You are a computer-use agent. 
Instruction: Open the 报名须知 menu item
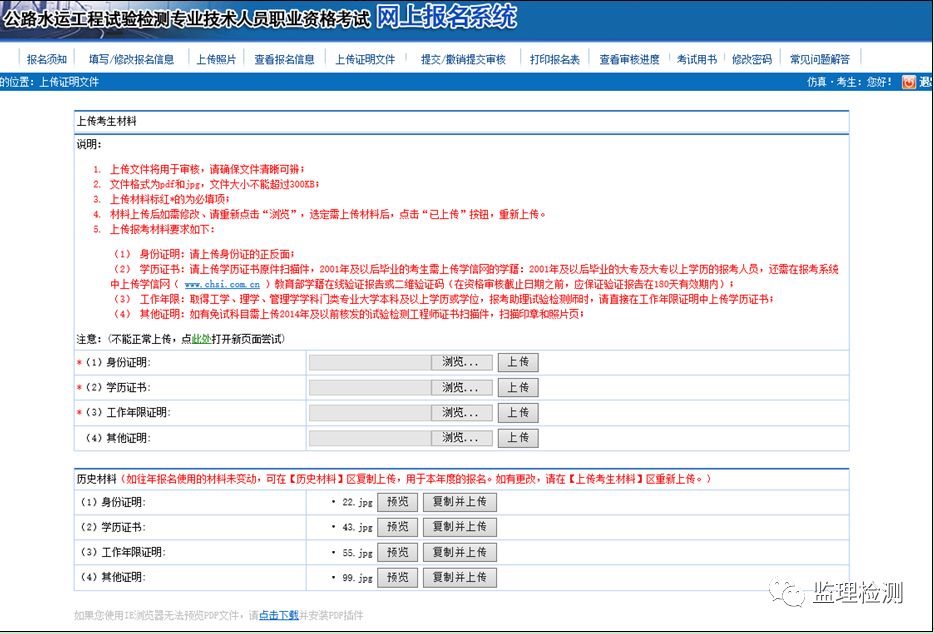pos(46,59)
